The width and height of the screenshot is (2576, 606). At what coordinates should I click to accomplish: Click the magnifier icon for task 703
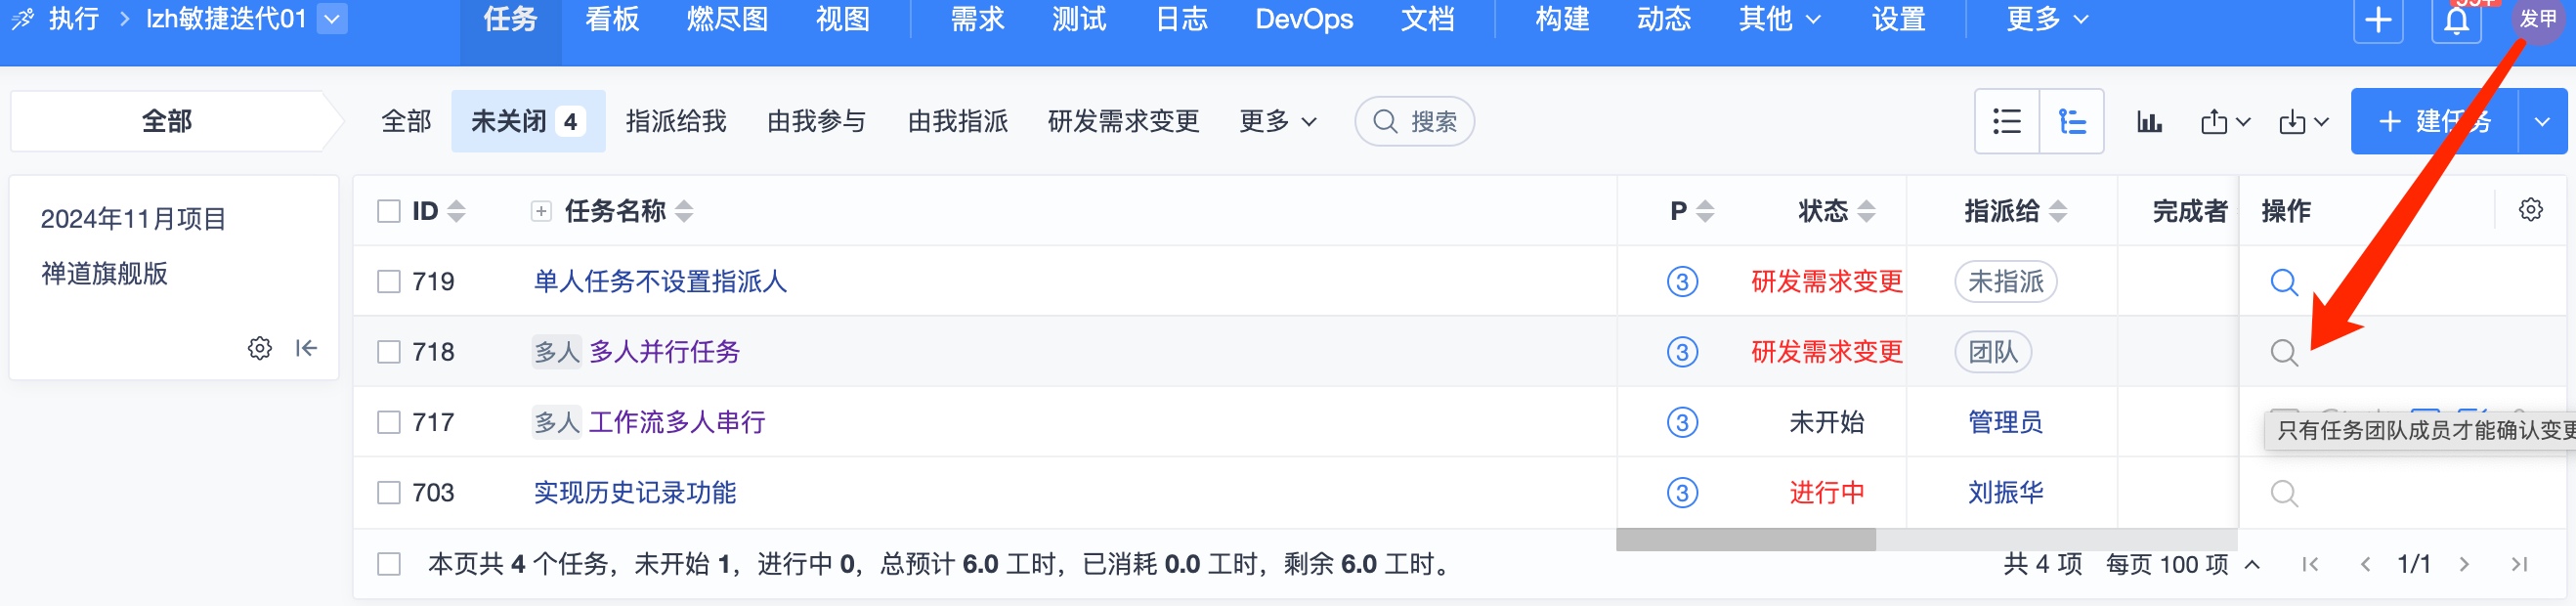click(x=2284, y=493)
